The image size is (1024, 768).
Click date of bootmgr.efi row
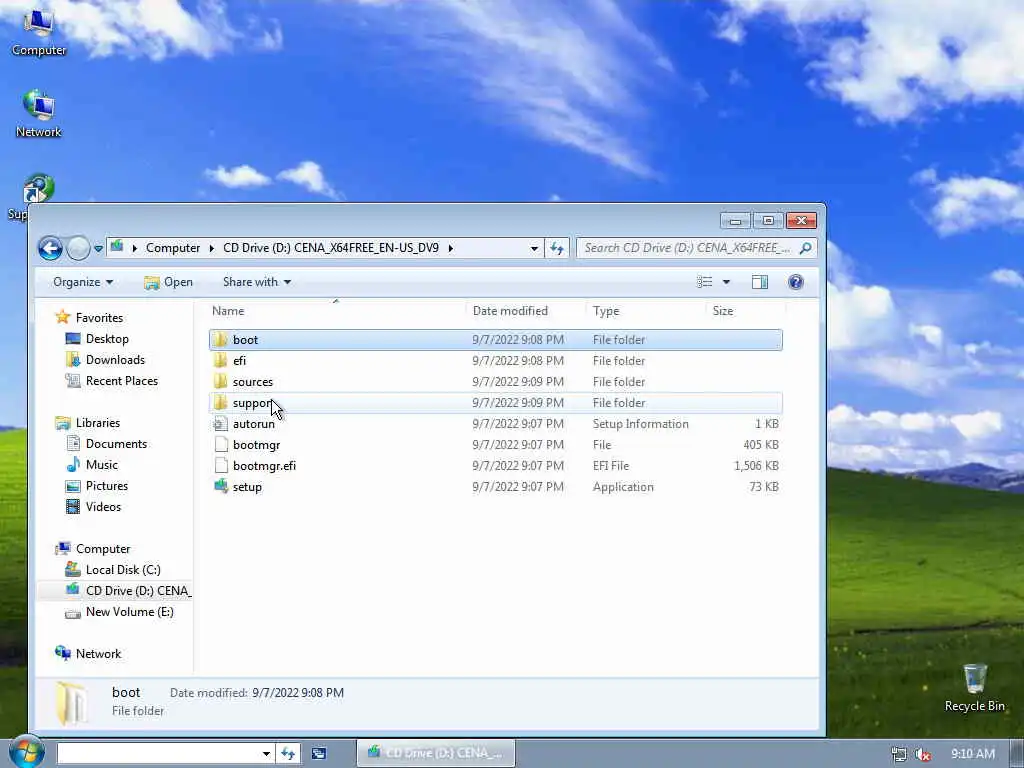coord(518,466)
